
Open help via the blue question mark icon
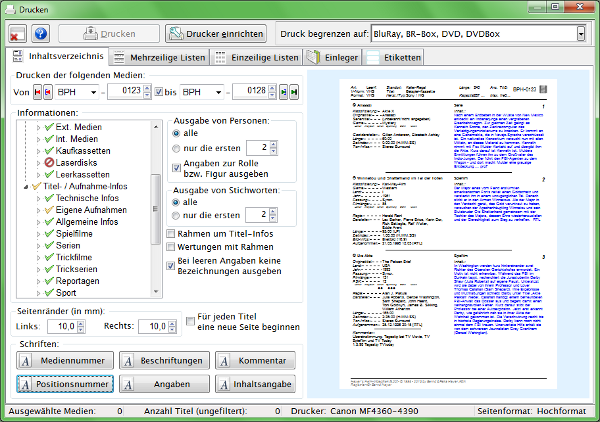pyautogui.click(x=39, y=34)
